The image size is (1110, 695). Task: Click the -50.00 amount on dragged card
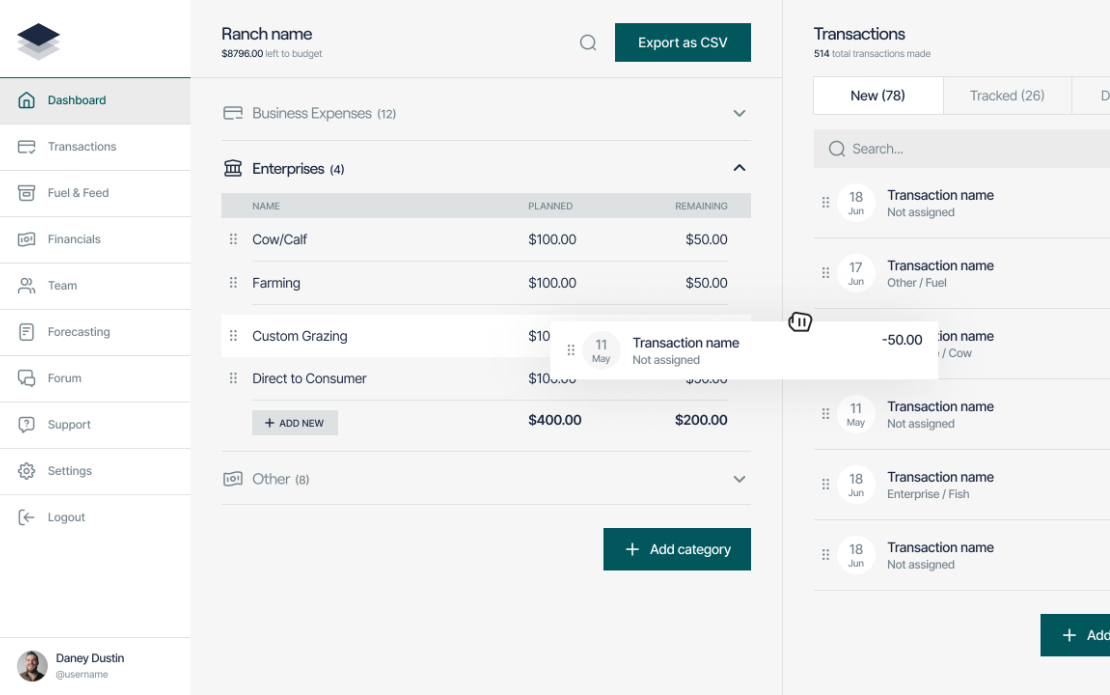pos(902,340)
